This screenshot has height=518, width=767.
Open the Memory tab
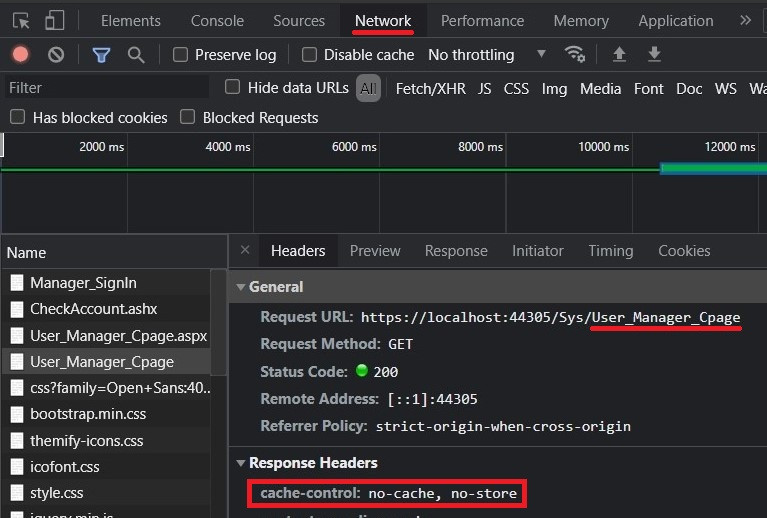581,21
